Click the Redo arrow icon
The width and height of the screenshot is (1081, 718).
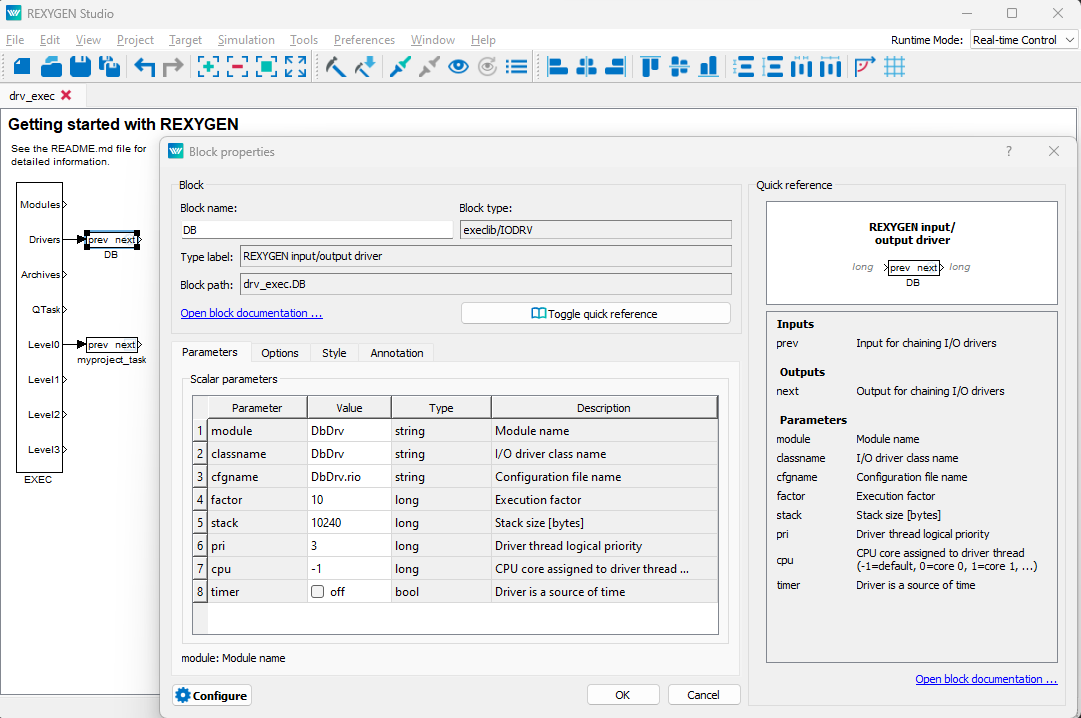click(x=173, y=67)
